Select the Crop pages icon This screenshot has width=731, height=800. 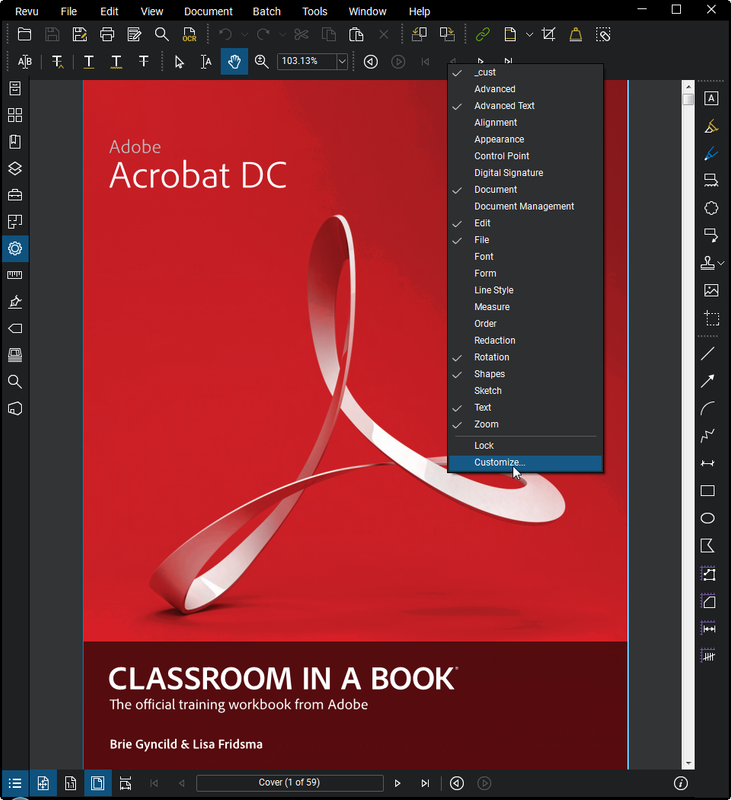(x=549, y=35)
